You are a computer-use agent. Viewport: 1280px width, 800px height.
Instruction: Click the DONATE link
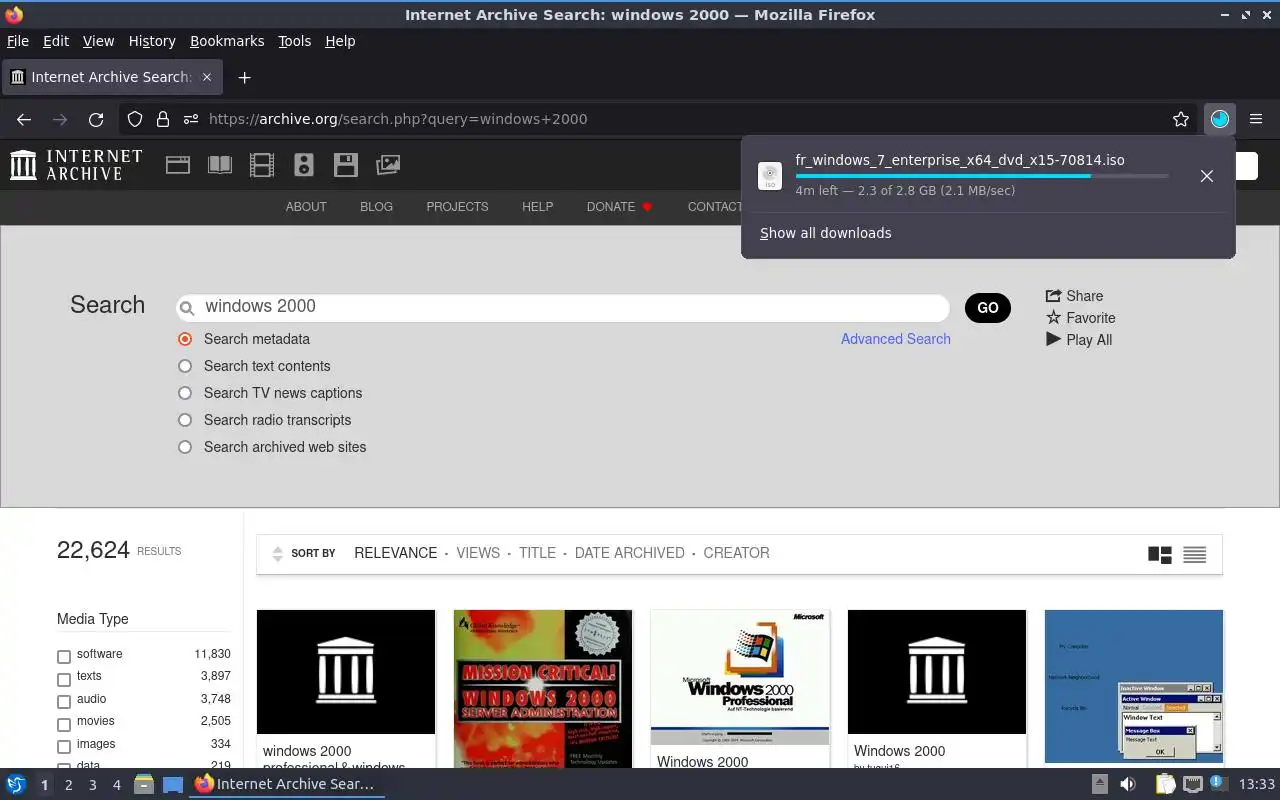pyautogui.click(x=619, y=207)
